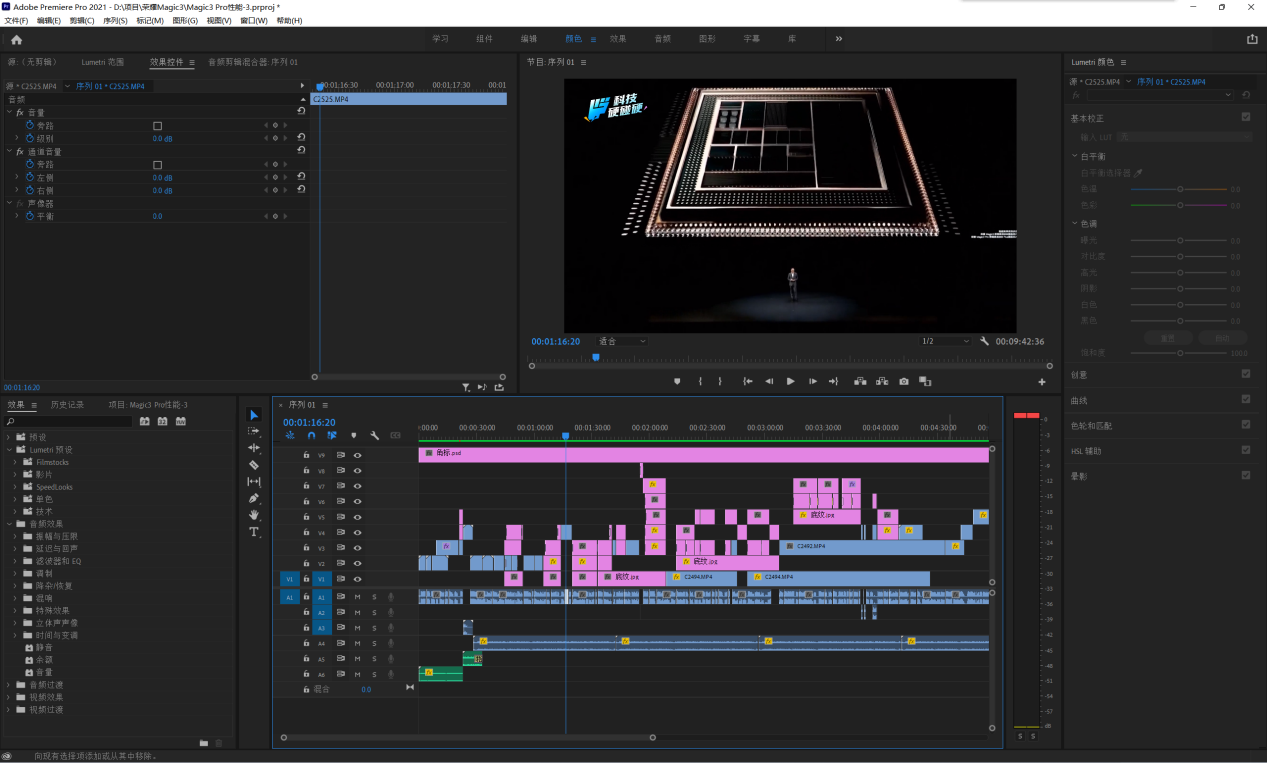Toggle 基本校正 checkbox in Lumetri
Screen dimensions: 1267x763
(1246, 117)
